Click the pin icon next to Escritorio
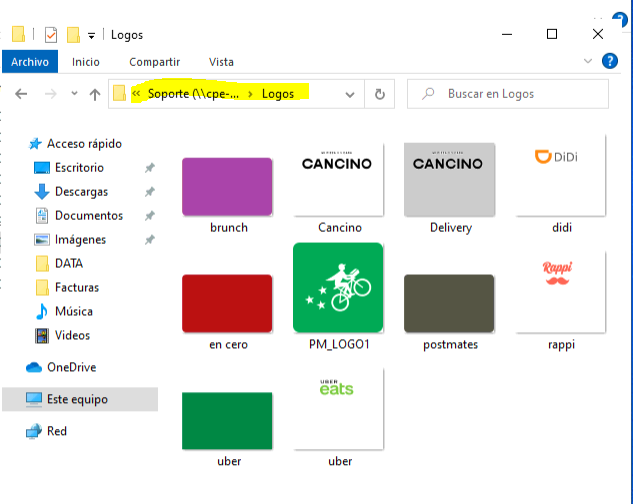633x504 pixels. pos(150,168)
